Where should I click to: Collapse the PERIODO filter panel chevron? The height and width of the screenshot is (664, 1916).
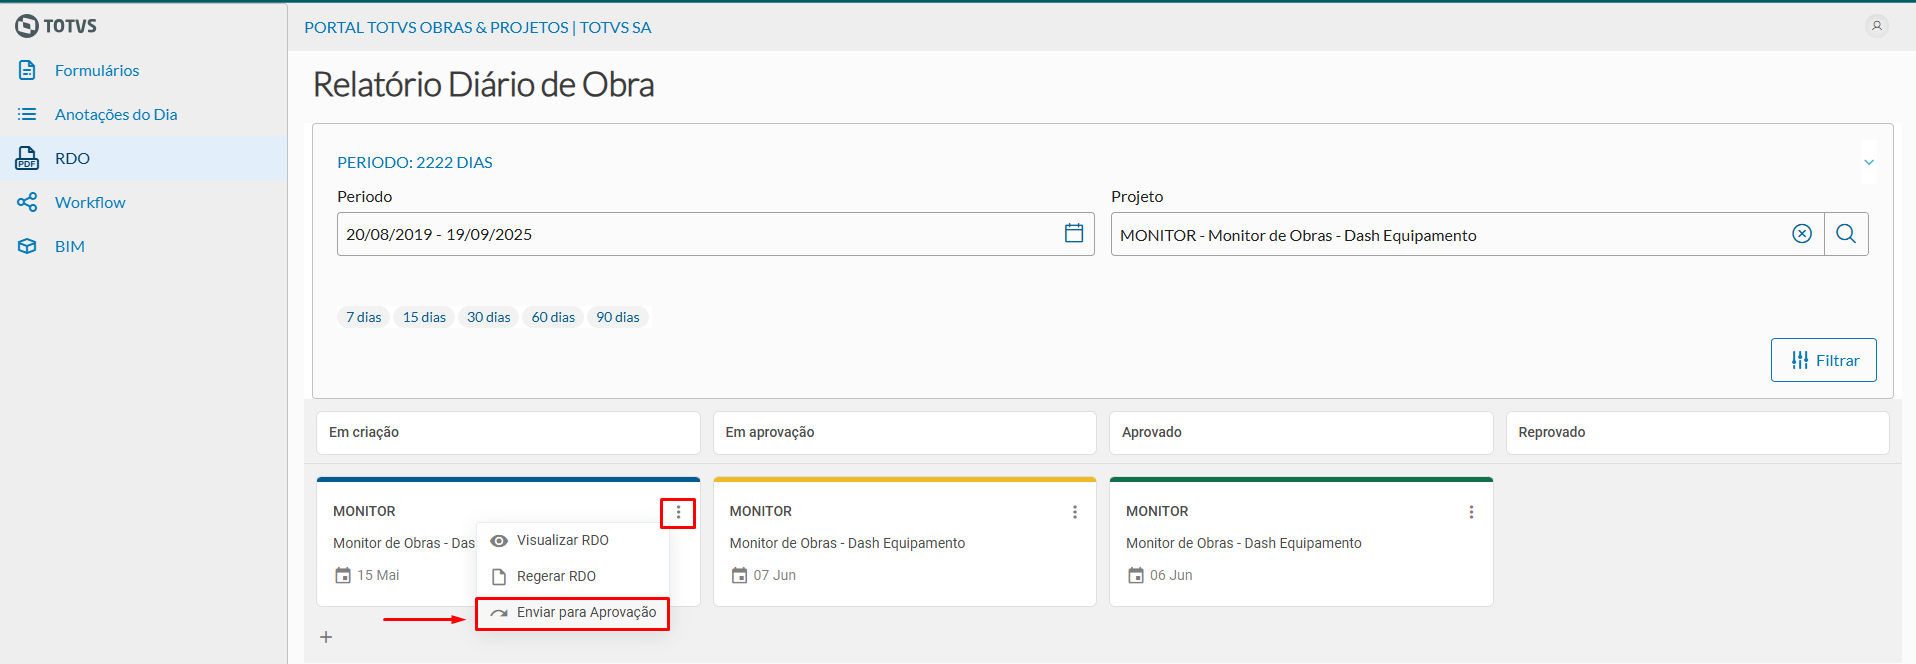(1868, 162)
